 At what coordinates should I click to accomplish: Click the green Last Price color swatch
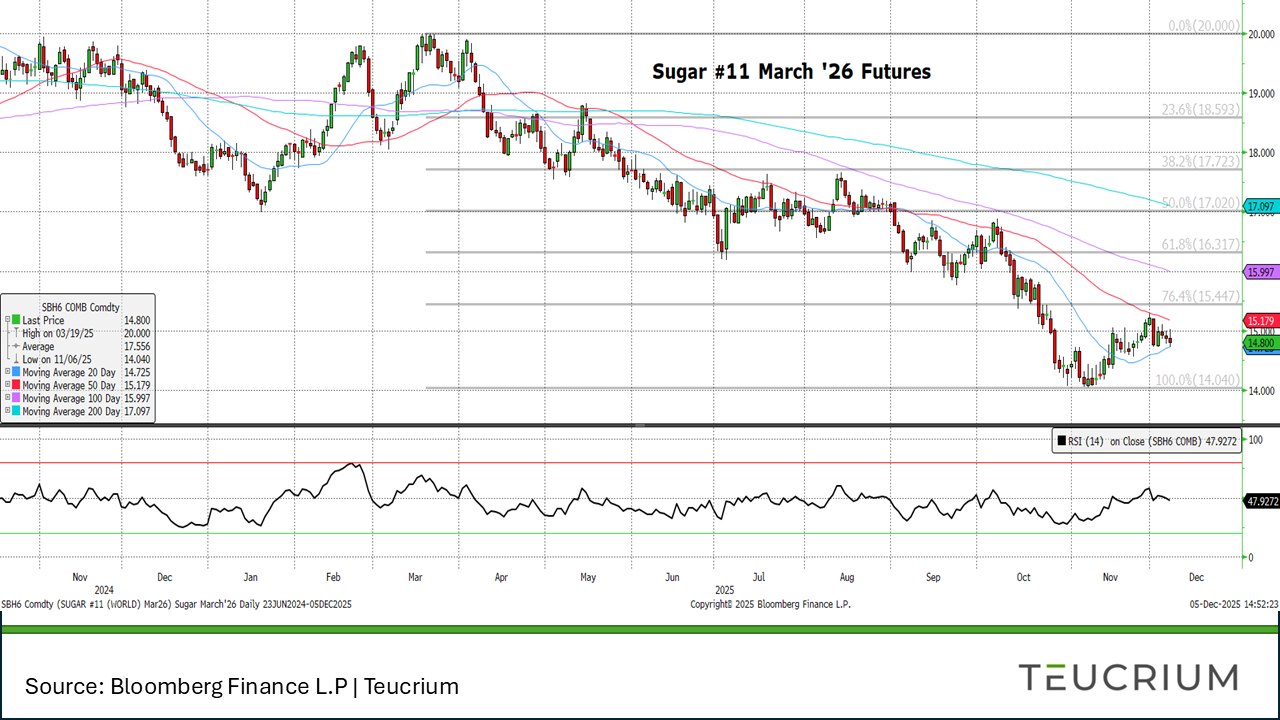point(16,321)
